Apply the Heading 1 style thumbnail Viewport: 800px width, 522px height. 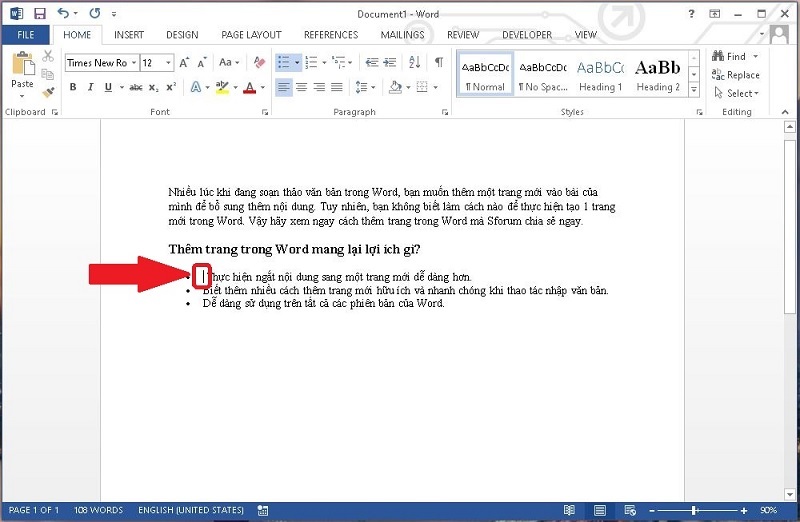pyautogui.click(x=600, y=75)
